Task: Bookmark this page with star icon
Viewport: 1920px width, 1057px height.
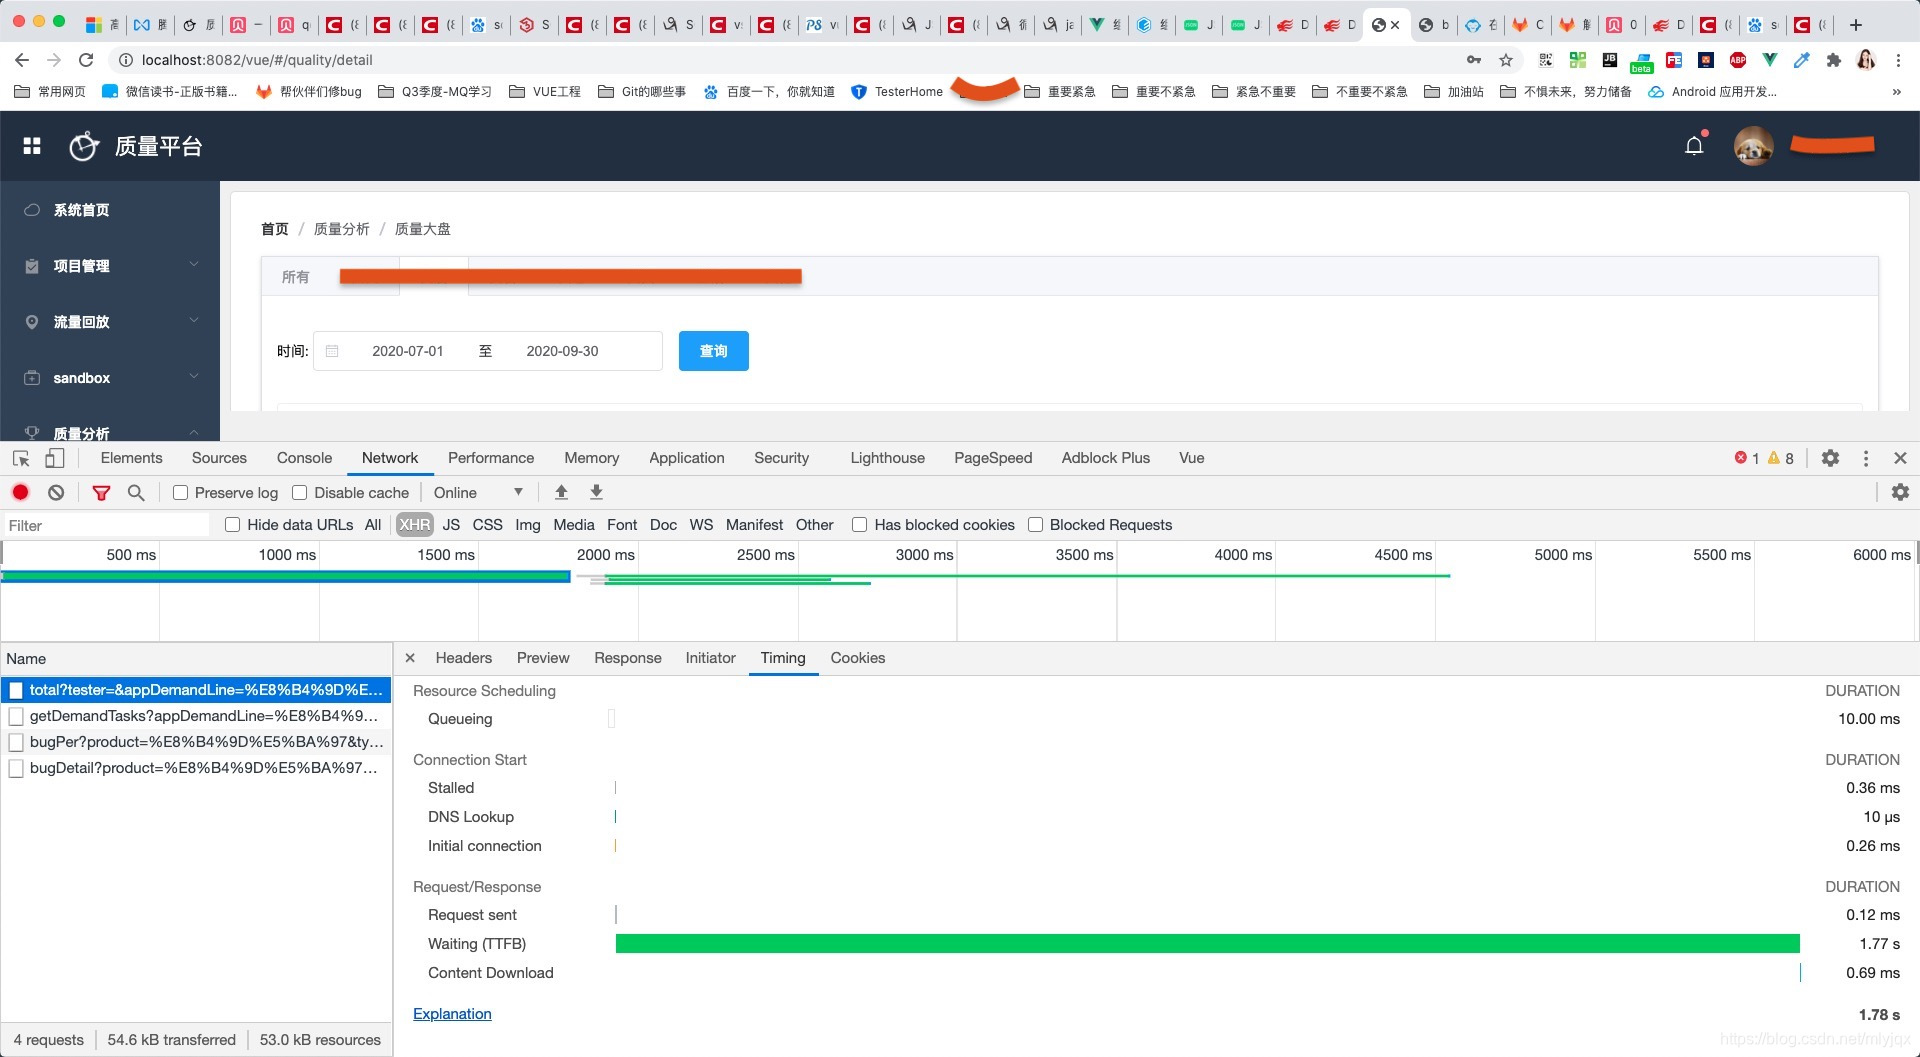Action: coord(1506,60)
